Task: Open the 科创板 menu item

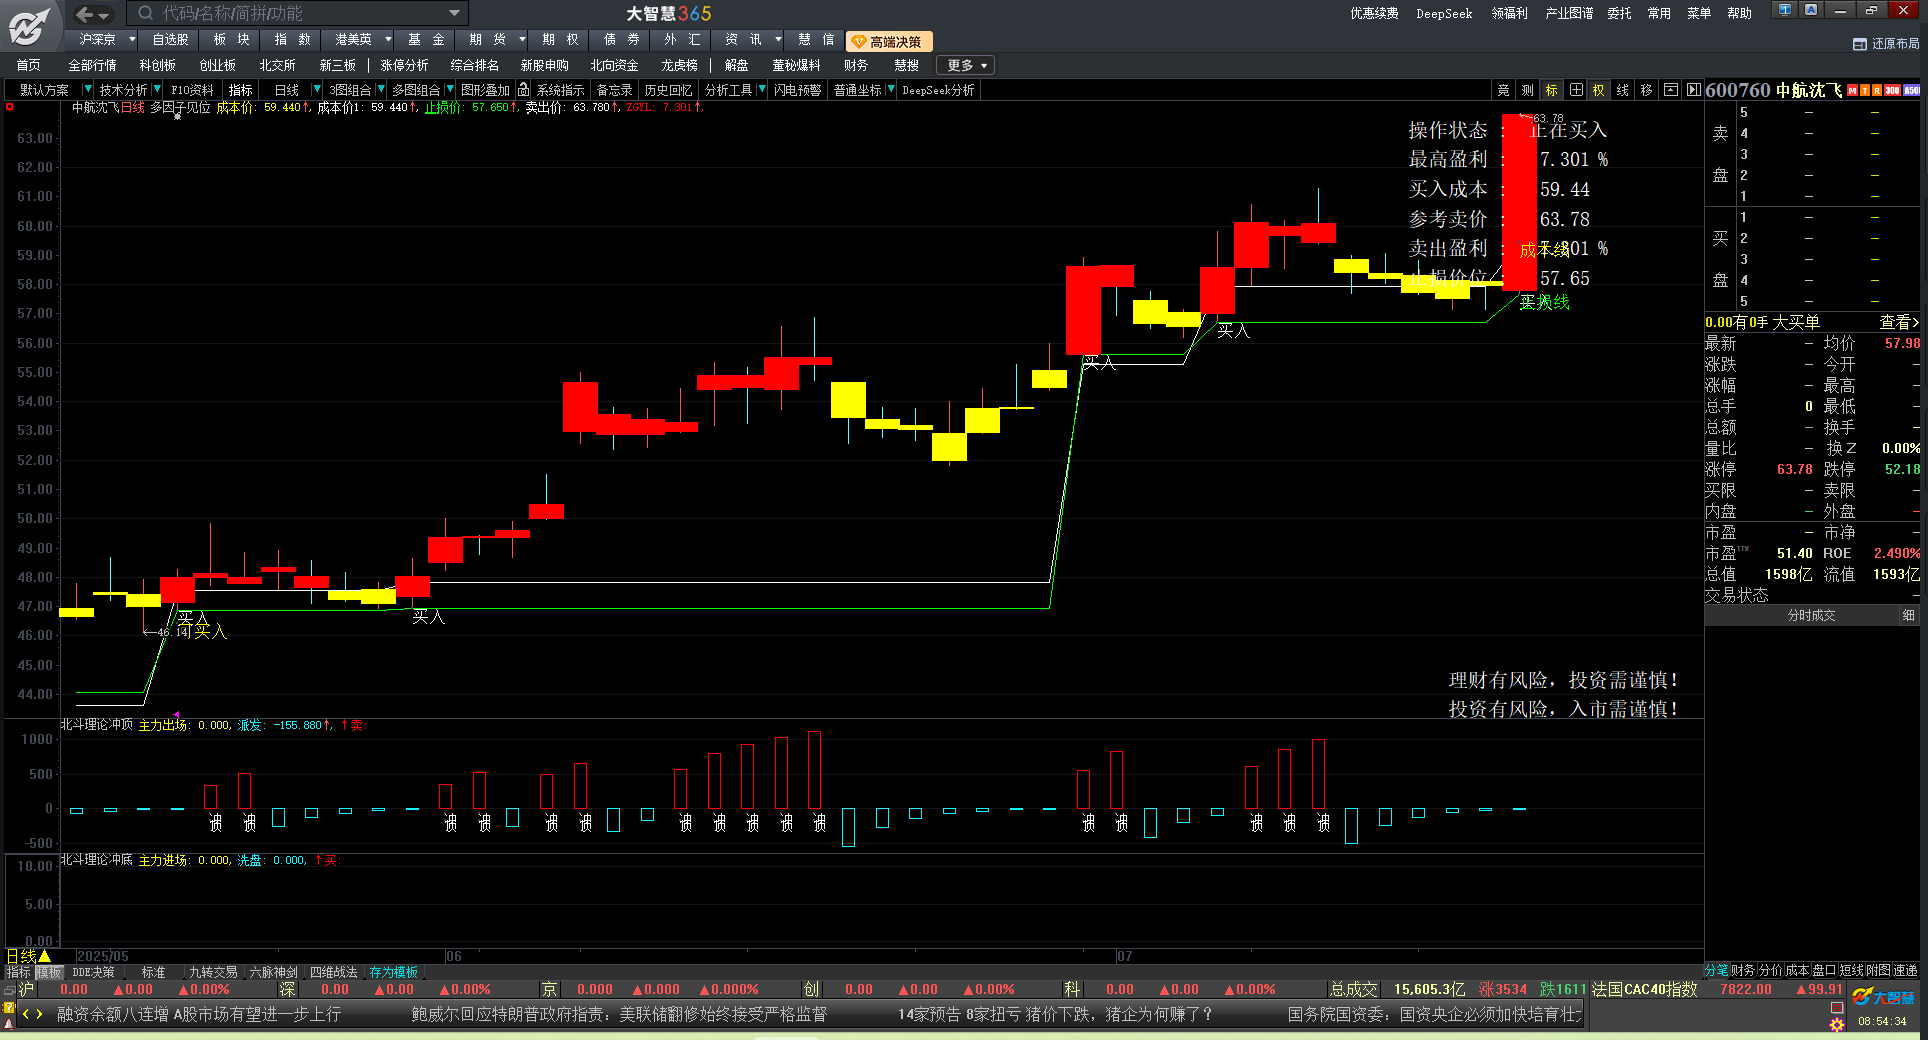Action: [x=157, y=65]
